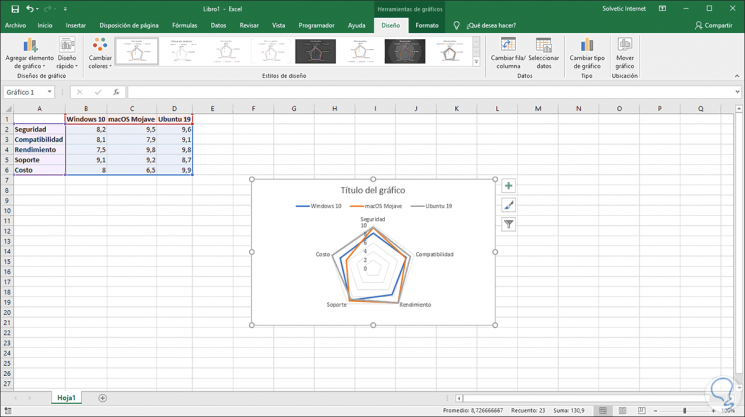This screenshot has height=417, width=745.
Task: Select cell Ubuntu 19 header
Action: pyautogui.click(x=174, y=119)
